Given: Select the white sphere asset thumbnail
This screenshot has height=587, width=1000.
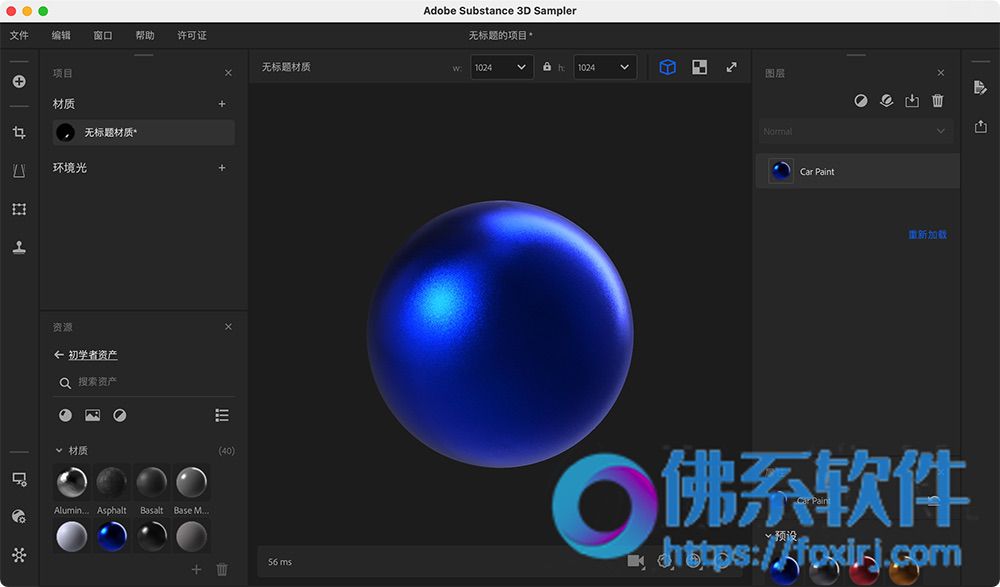Looking at the screenshot, I should click(71, 536).
